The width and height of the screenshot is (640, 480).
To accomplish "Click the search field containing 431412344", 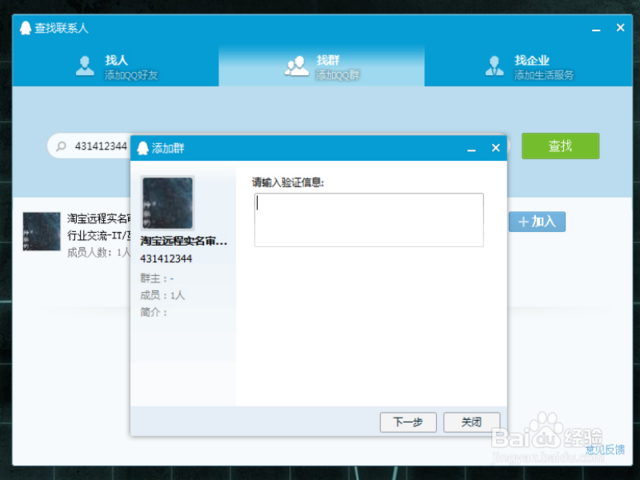I will (100, 146).
